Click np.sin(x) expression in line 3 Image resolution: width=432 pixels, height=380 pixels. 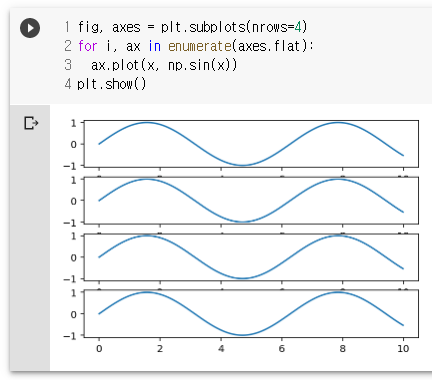point(199,65)
